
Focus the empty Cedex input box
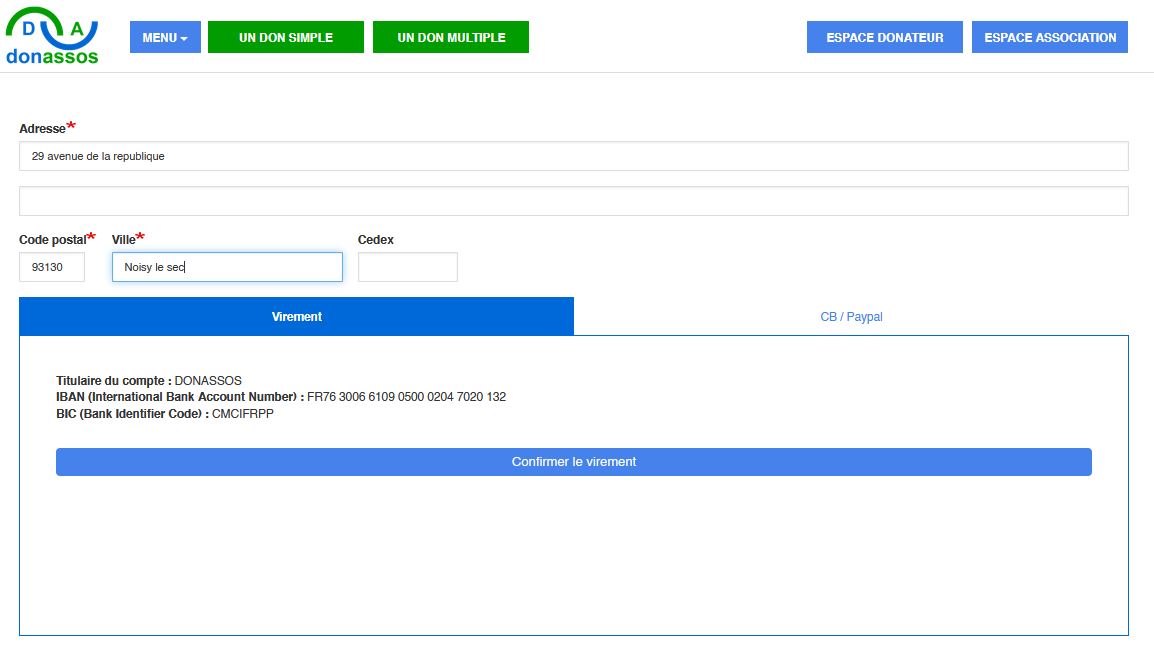point(407,267)
